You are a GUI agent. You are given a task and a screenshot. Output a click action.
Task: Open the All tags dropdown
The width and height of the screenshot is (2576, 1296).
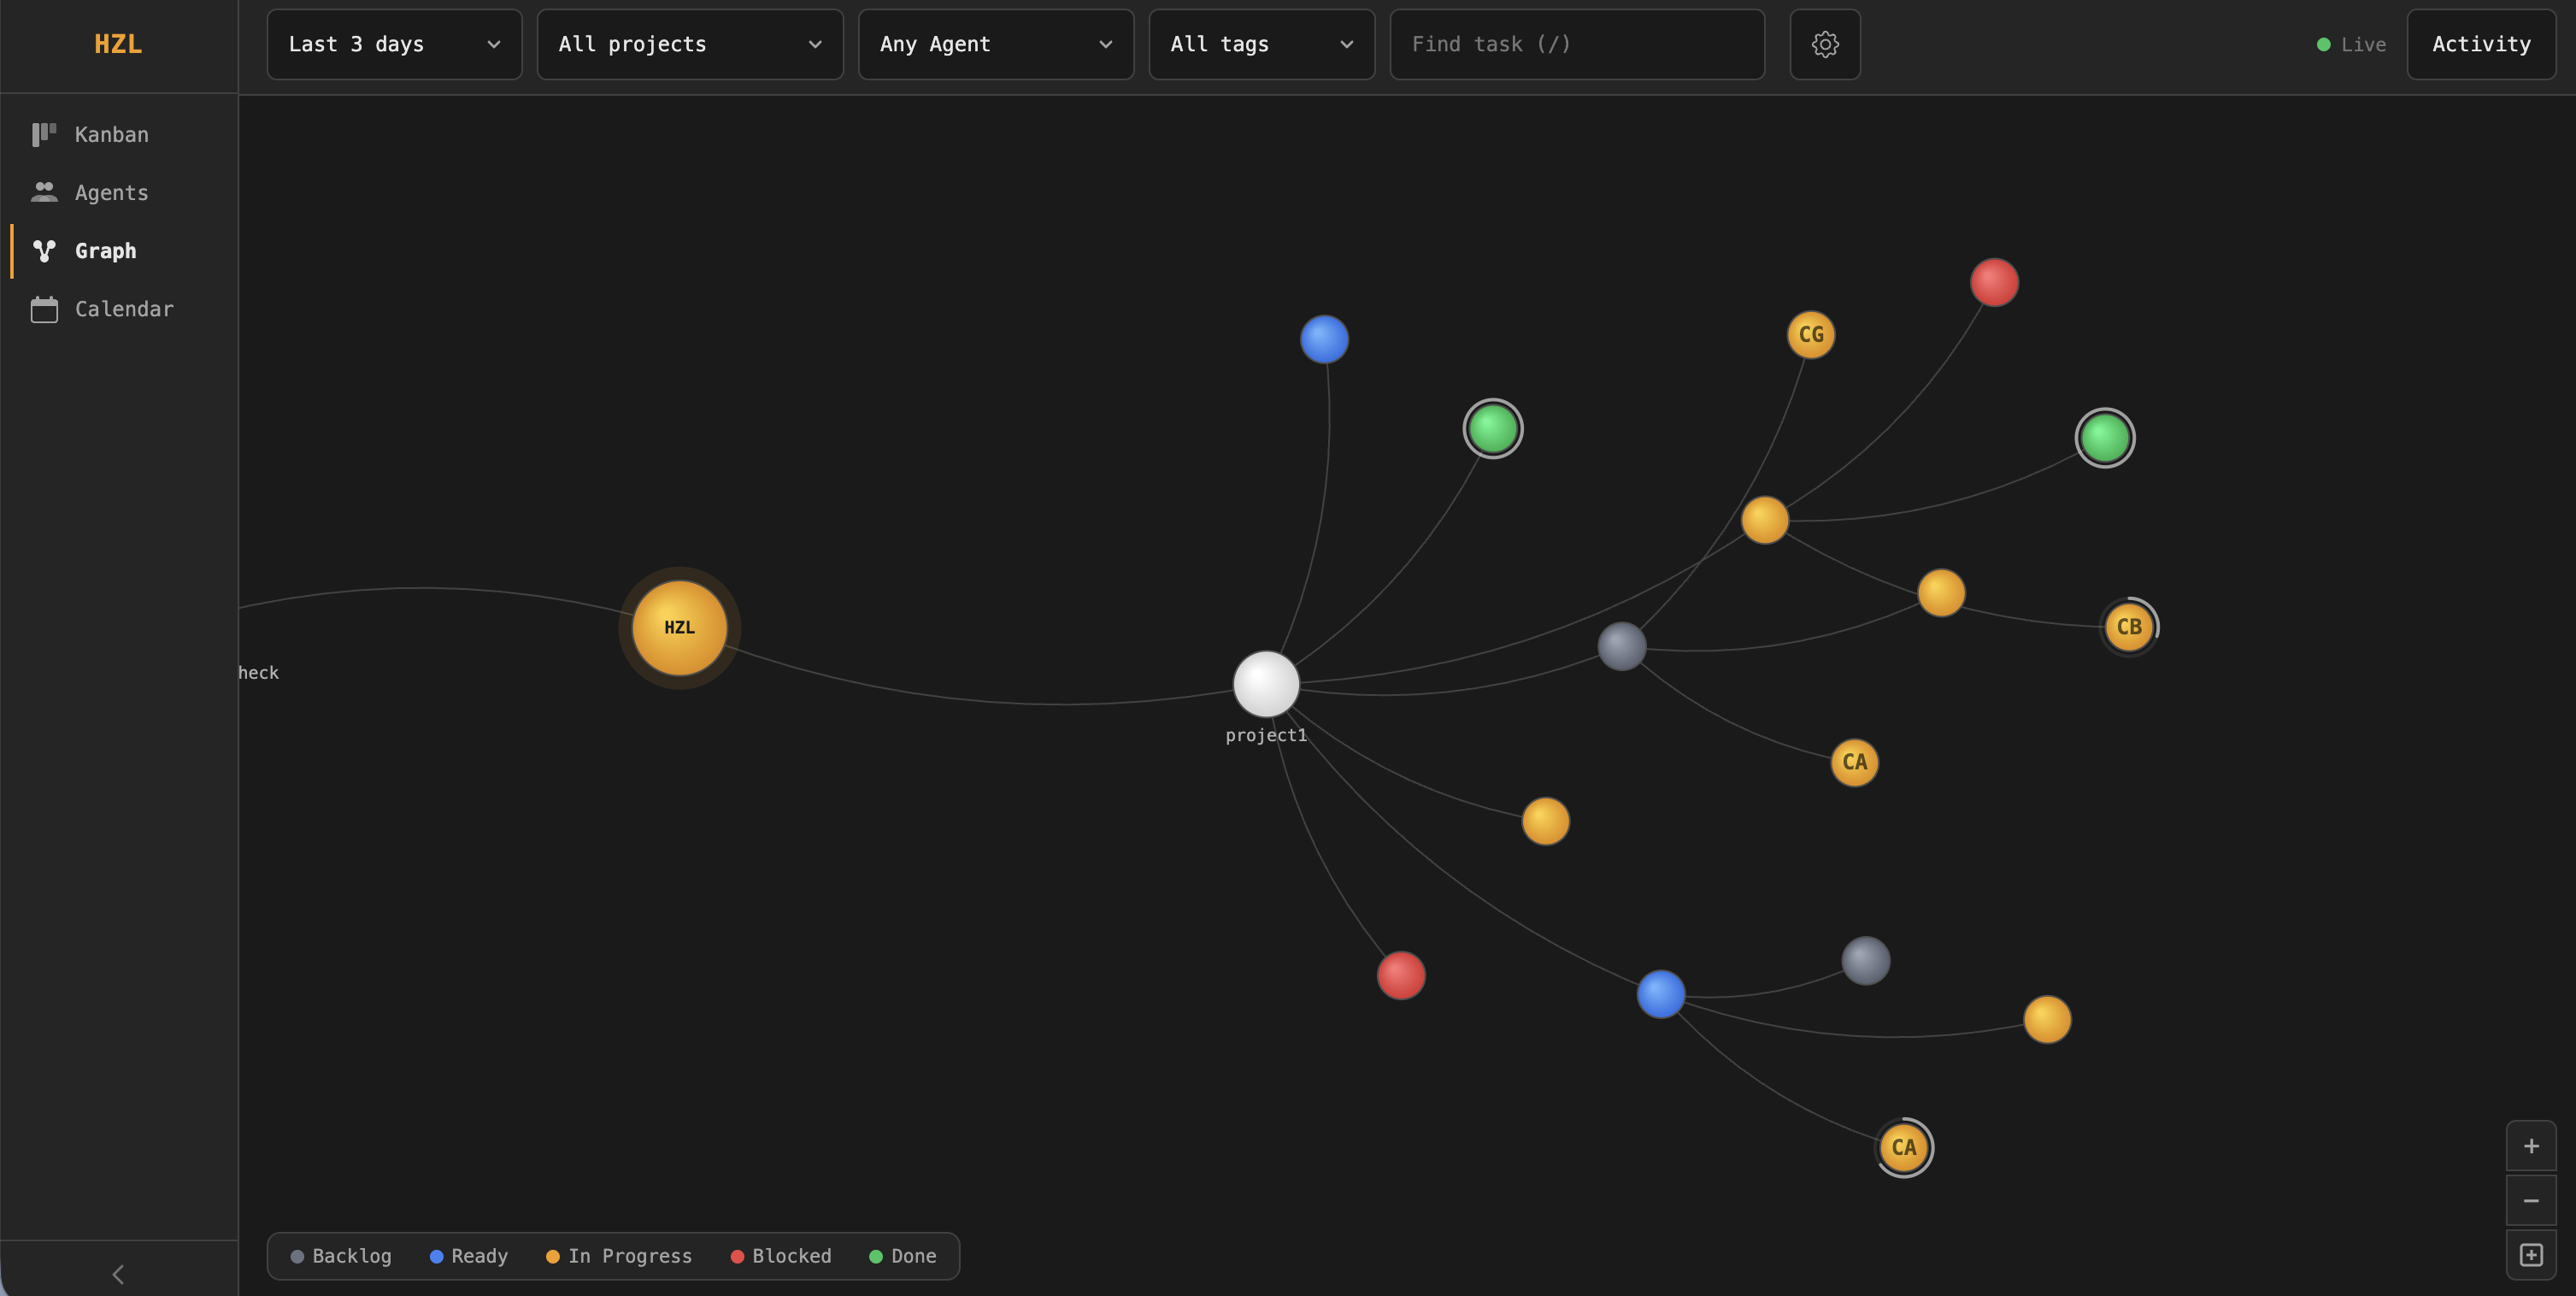click(x=1261, y=44)
